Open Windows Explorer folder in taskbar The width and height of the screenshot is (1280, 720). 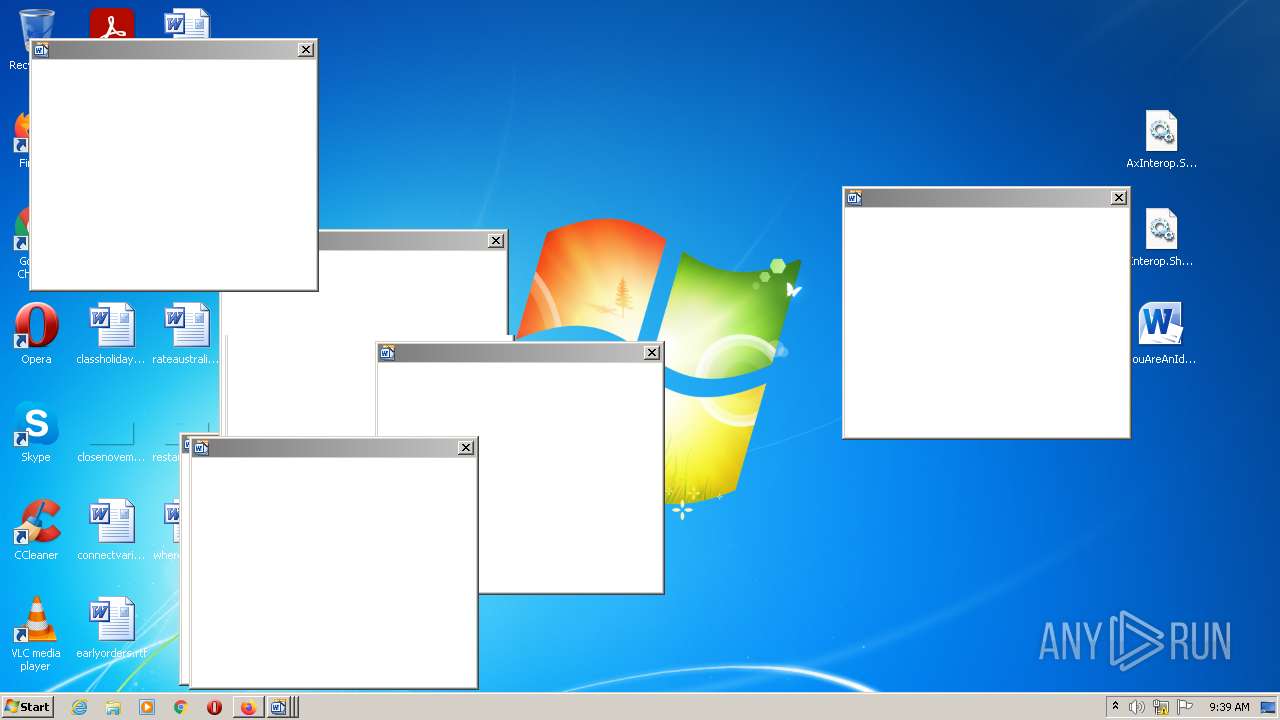[x=113, y=707]
